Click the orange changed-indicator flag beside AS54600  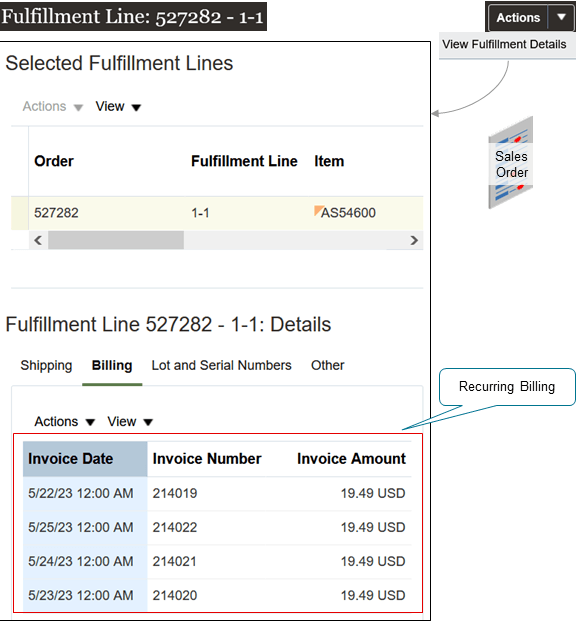point(318,210)
